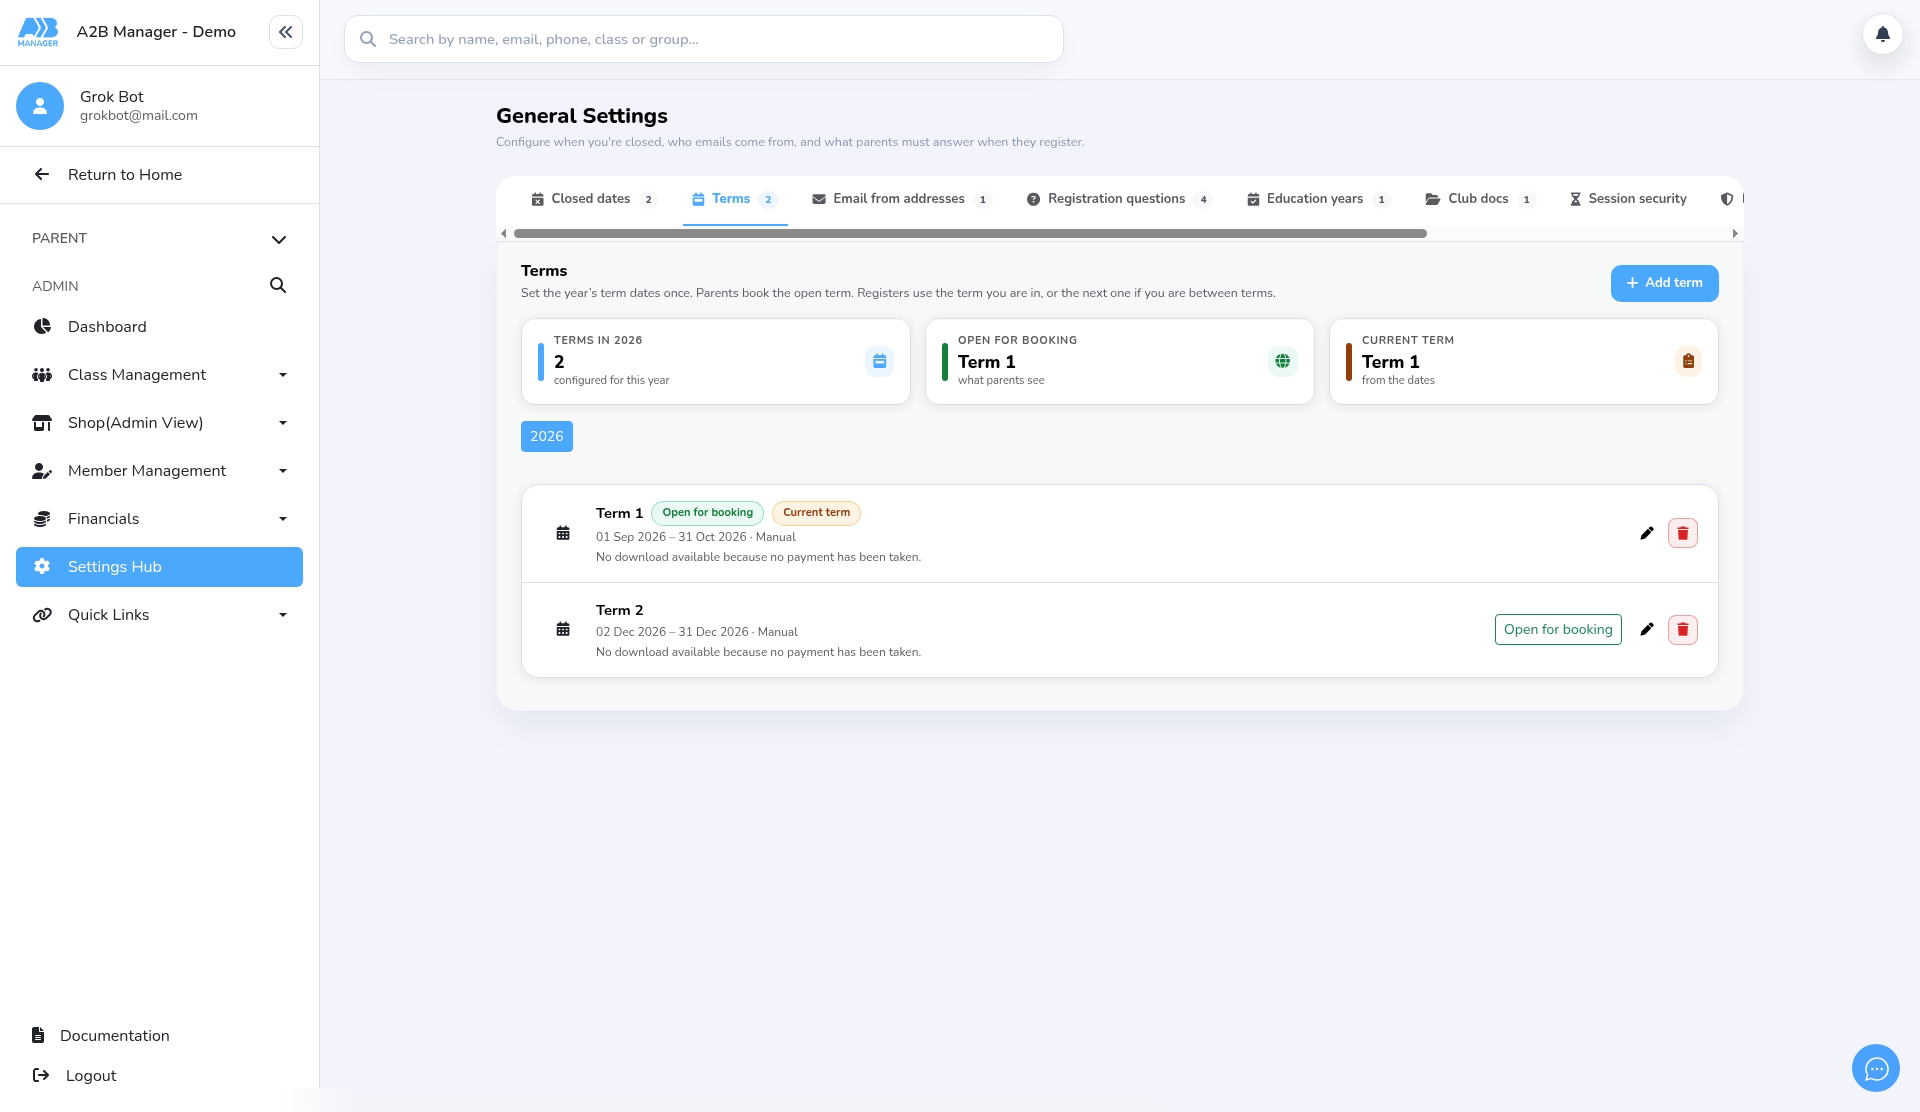Click the clipboard icon in Current Term card
The image size is (1920, 1112).
click(x=1687, y=361)
